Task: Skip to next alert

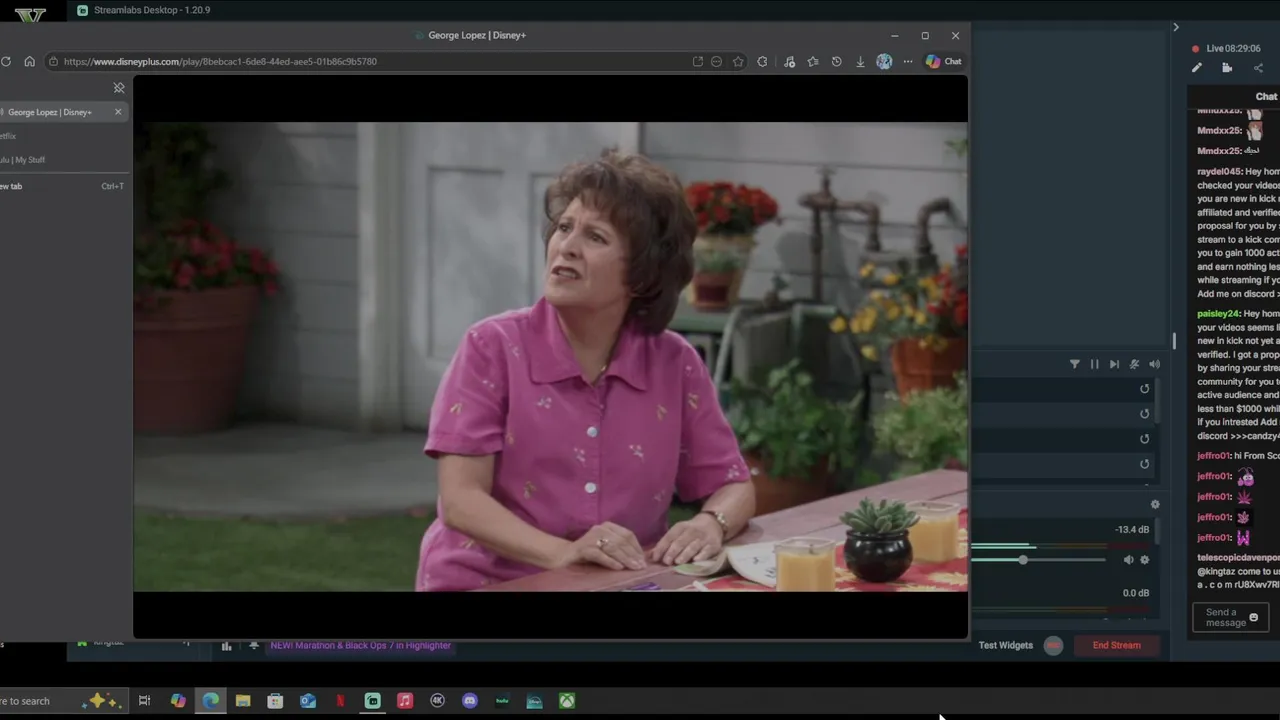Action: click(1114, 364)
